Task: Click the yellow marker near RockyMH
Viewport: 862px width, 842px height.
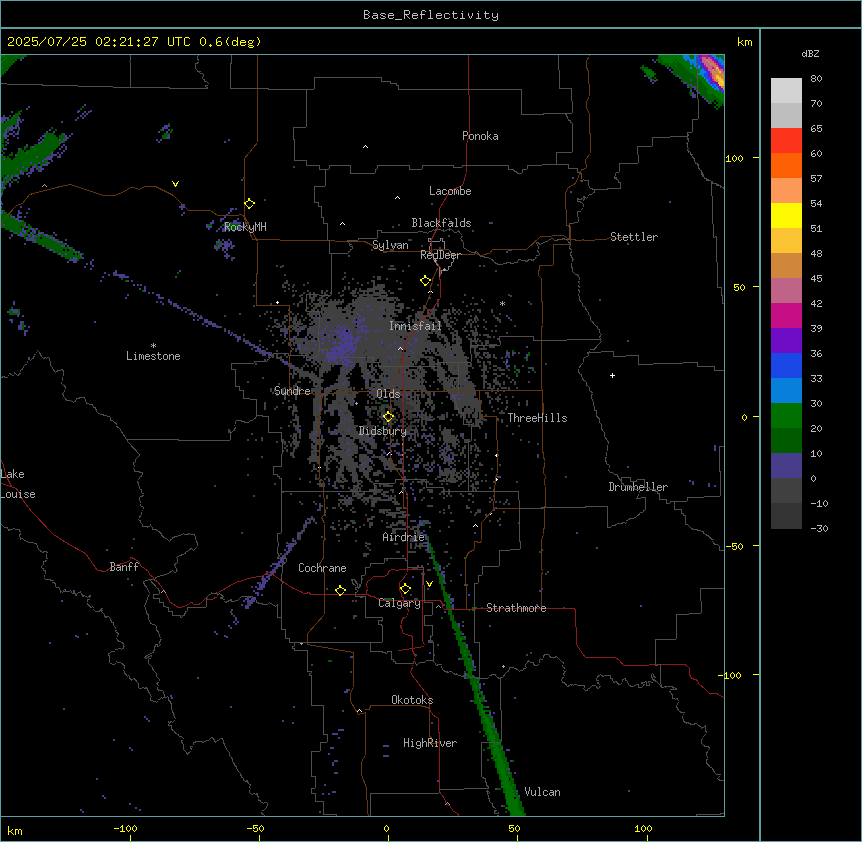Action: click(x=250, y=203)
